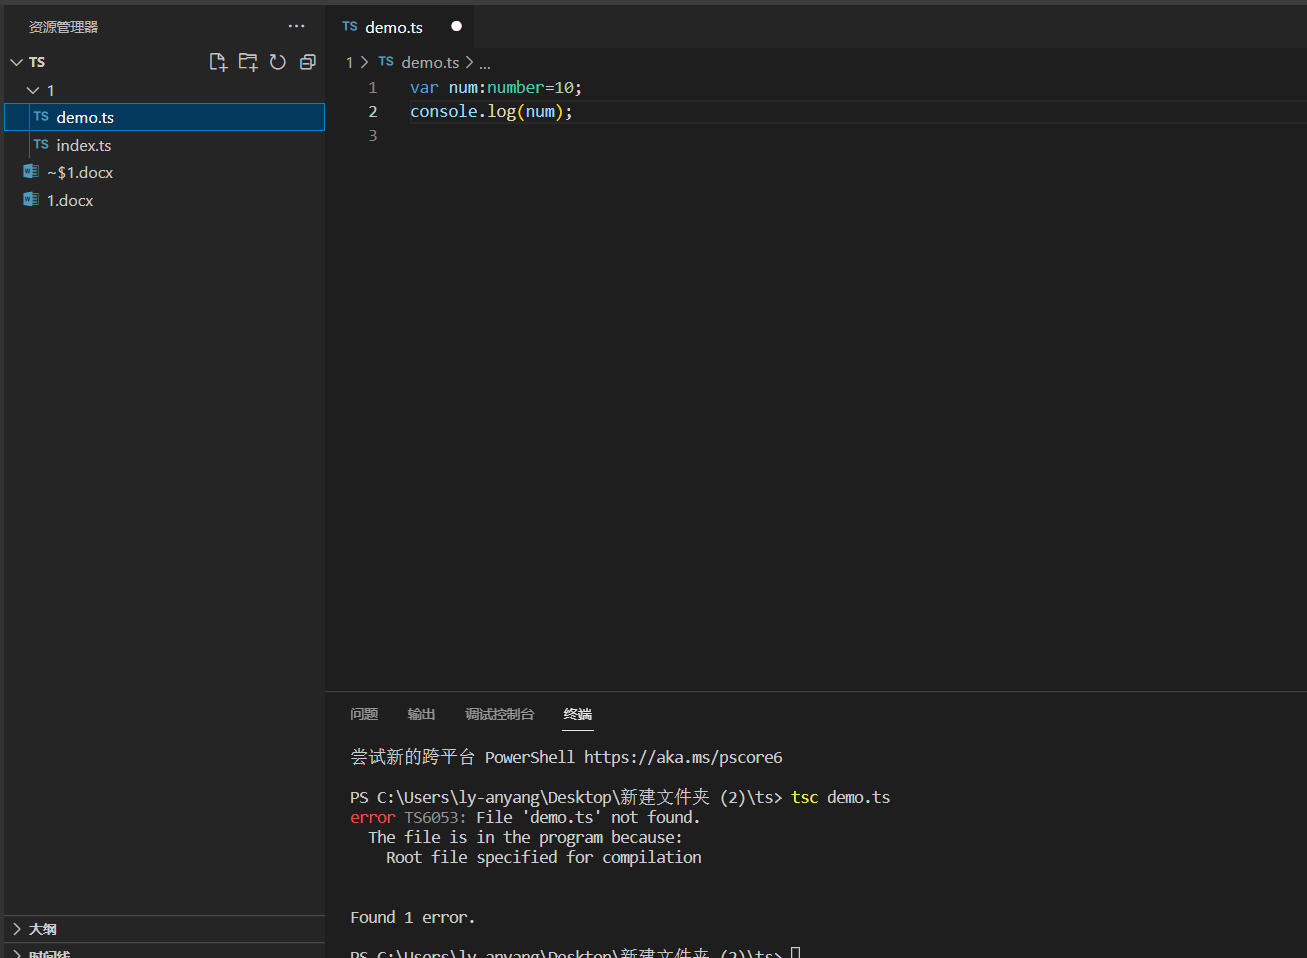Expand the 时间线 timeline section
The width and height of the screenshot is (1307, 958).
coord(164,952)
